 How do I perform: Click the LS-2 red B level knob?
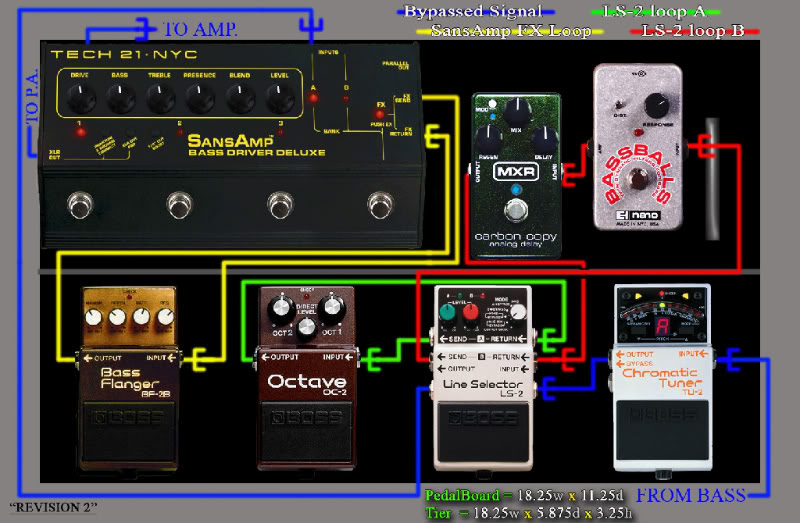click(470, 312)
